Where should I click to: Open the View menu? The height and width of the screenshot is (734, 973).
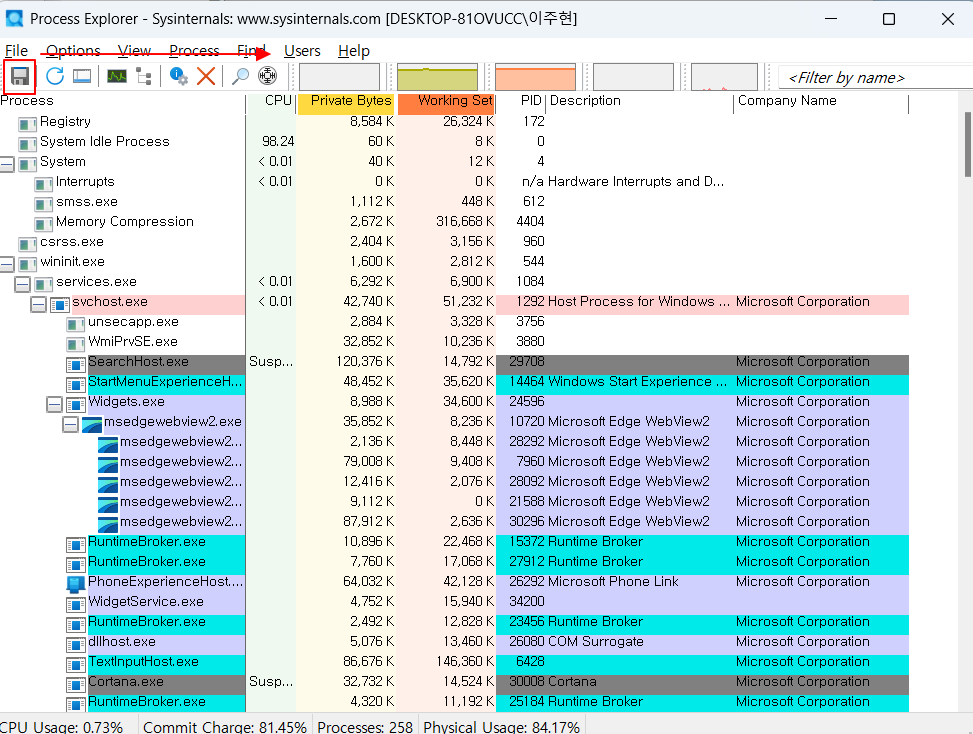click(x=134, y=51)
